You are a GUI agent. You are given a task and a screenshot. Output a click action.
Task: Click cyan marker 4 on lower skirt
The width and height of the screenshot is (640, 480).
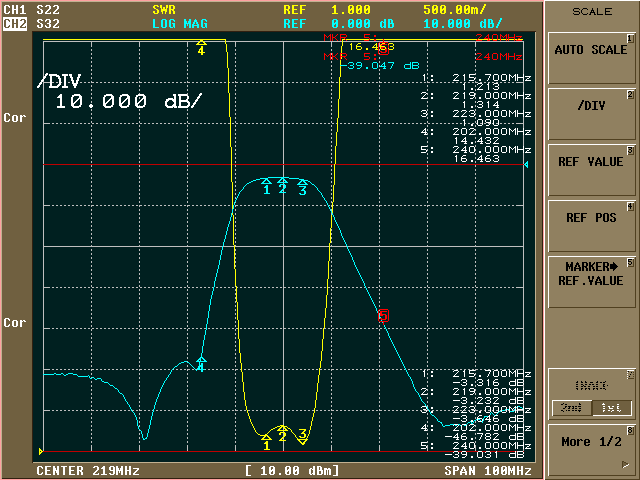(201, 365)
